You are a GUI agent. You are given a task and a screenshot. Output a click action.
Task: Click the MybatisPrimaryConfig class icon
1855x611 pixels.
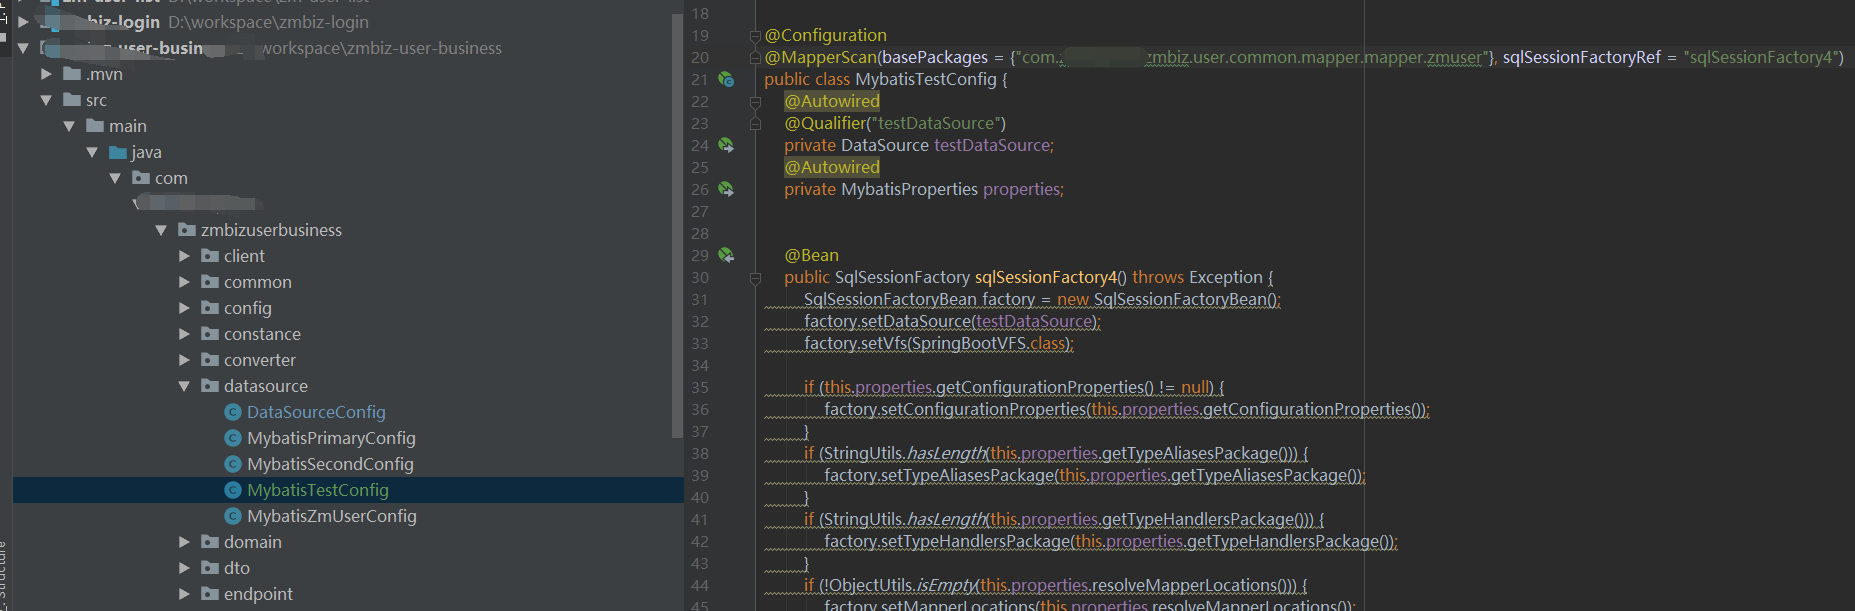click(233, 438)
